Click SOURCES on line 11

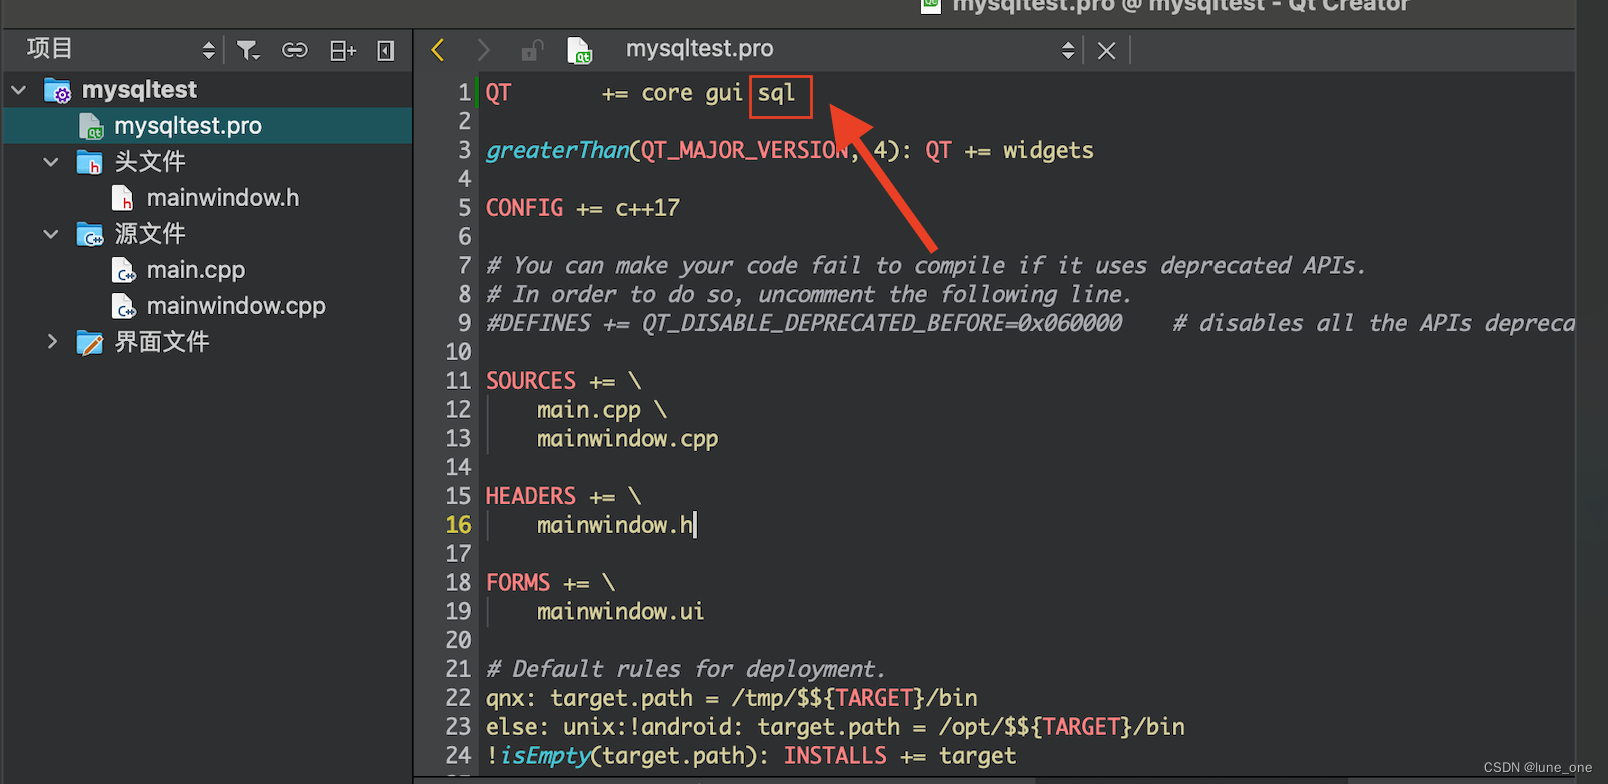(x=531, y=381)
